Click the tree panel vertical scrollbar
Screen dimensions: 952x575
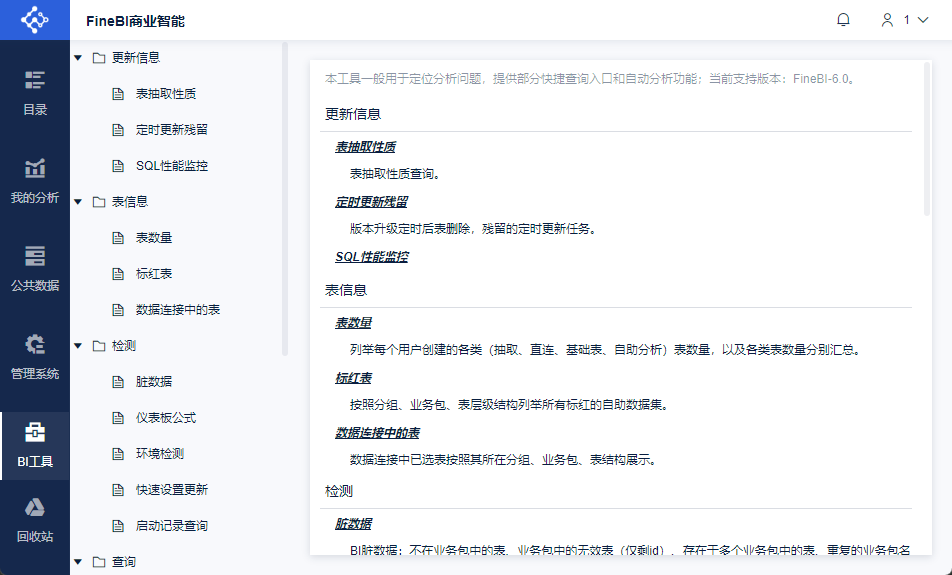pyautogui.click(x=285, y=199)
